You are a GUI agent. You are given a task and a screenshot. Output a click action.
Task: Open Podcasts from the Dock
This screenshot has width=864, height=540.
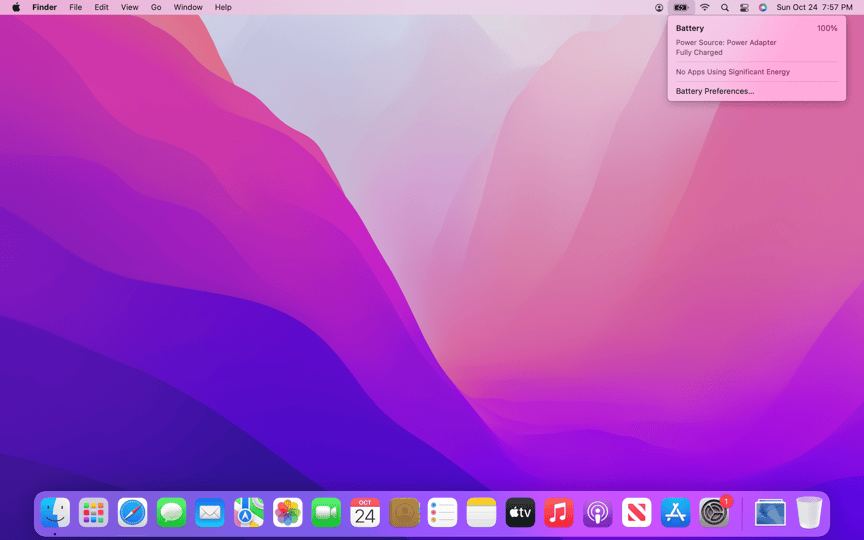click(x=597, y=513)
